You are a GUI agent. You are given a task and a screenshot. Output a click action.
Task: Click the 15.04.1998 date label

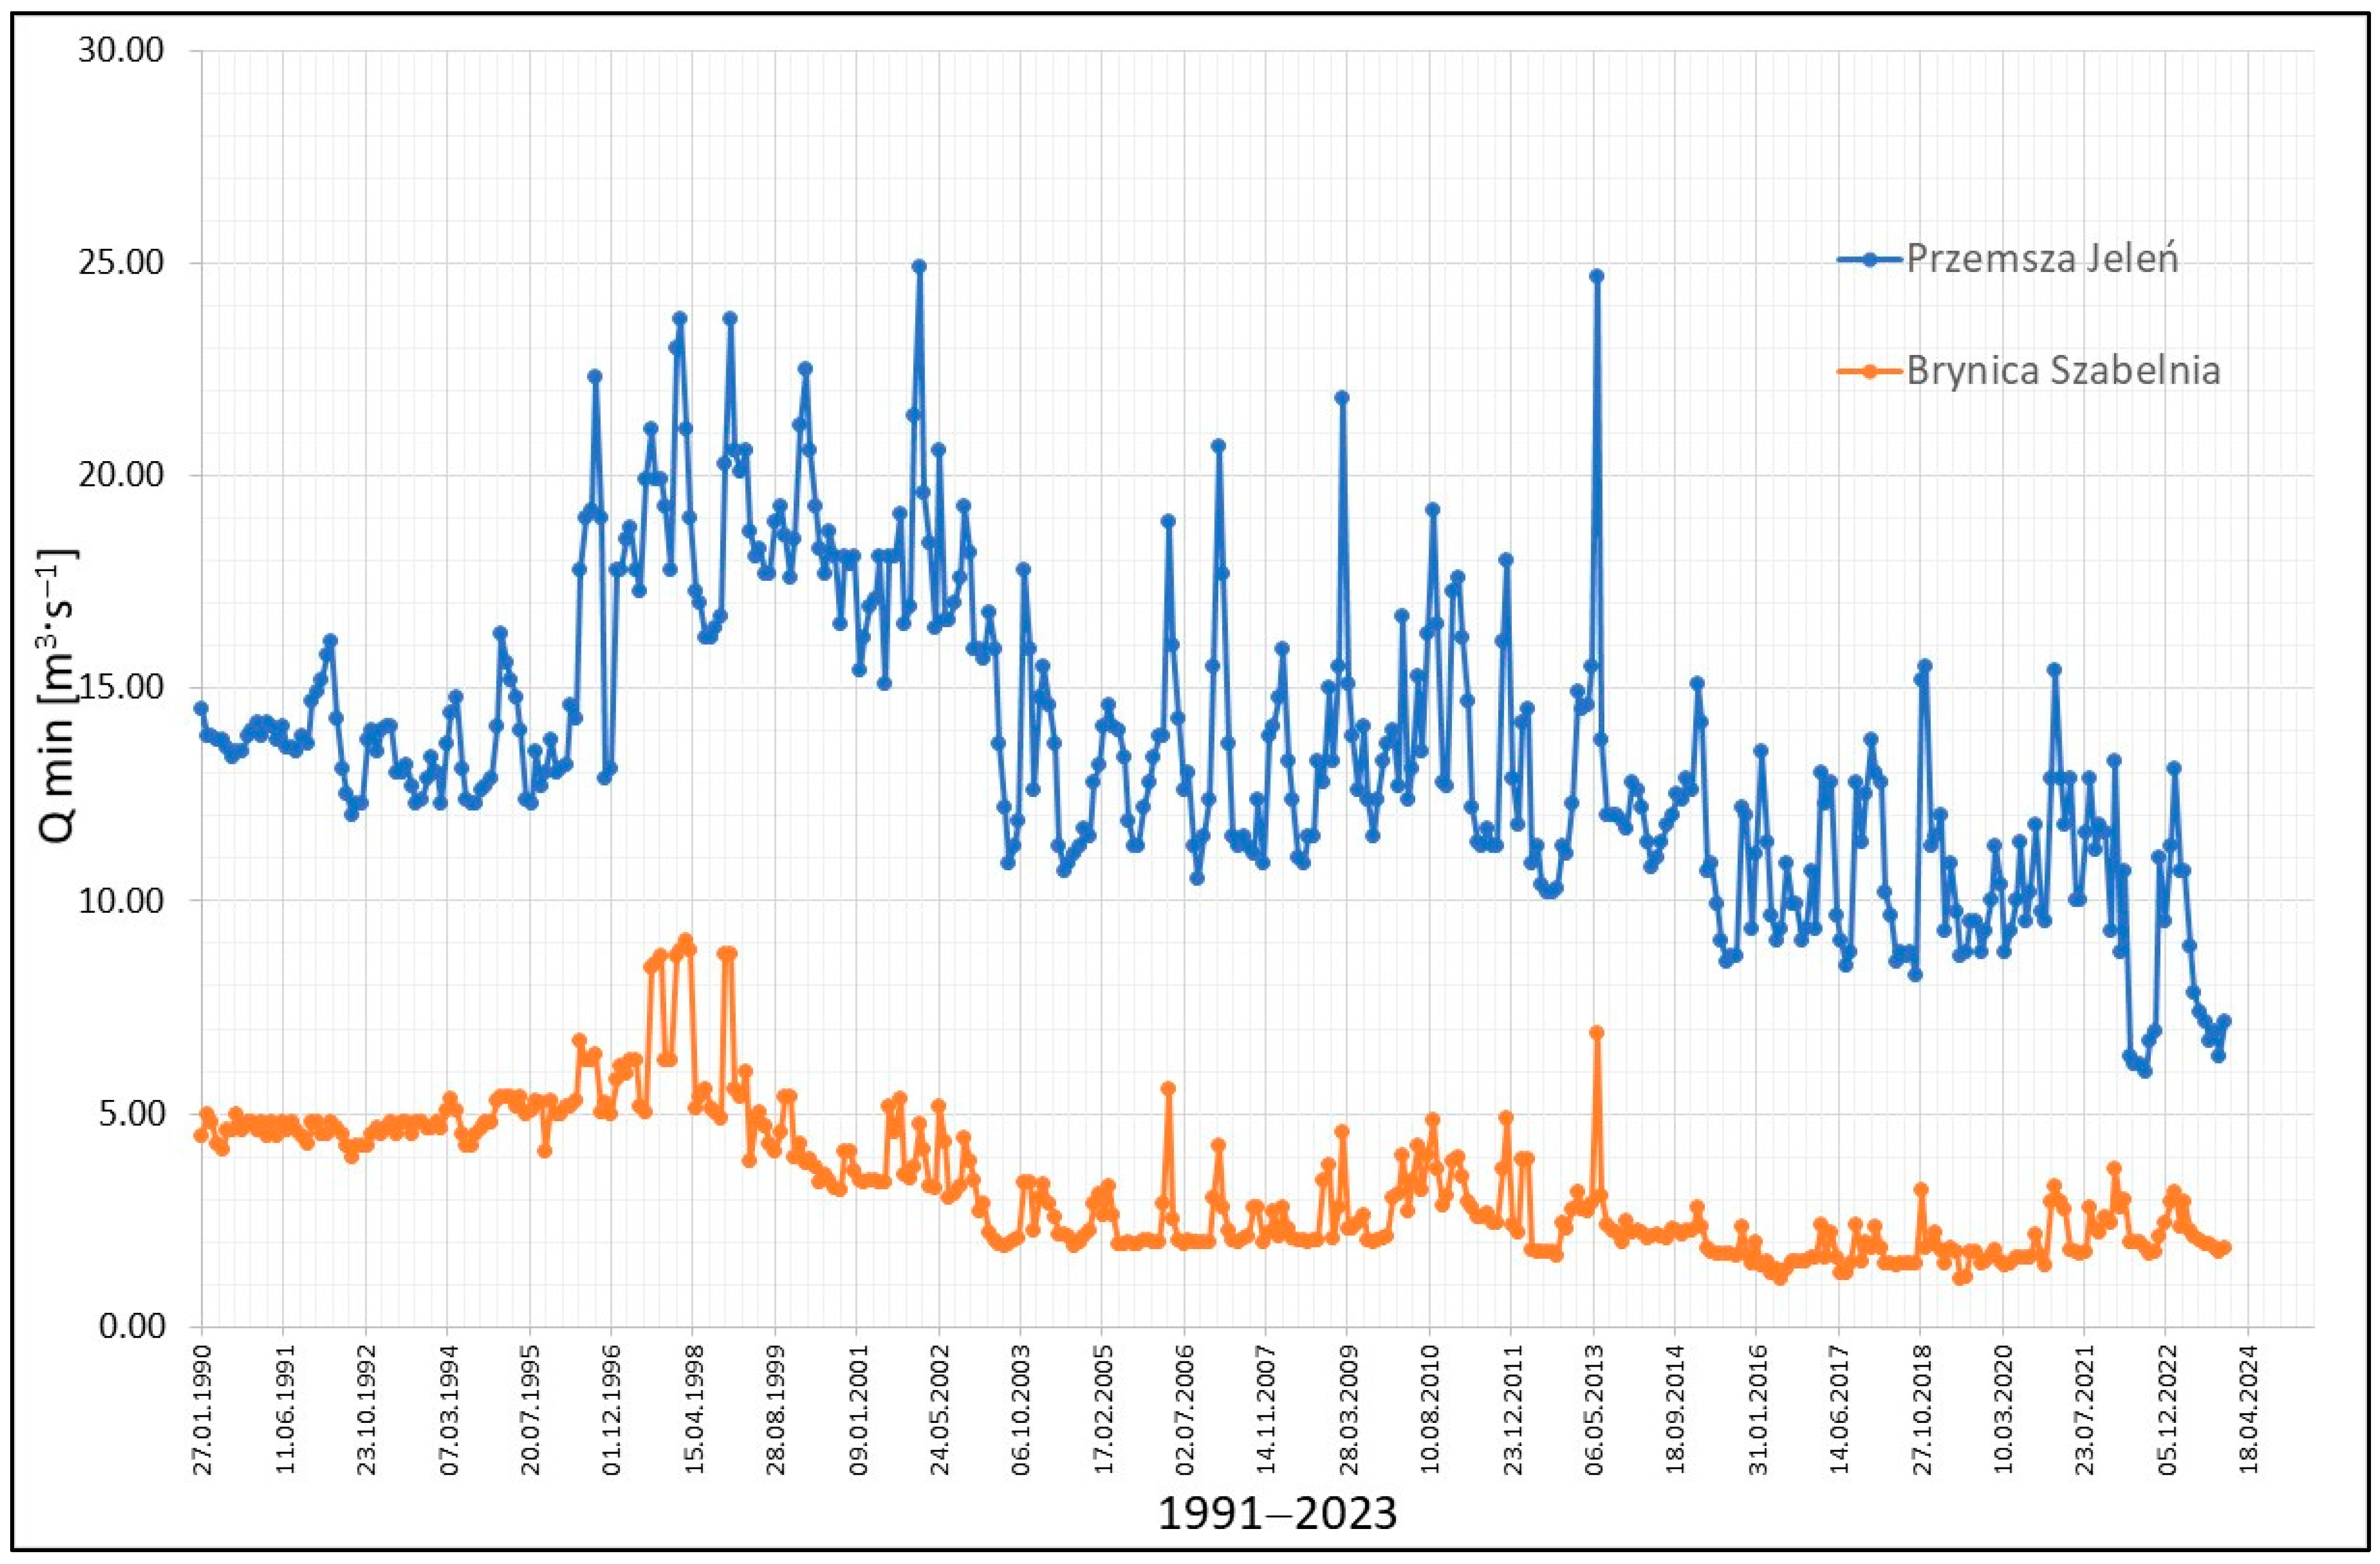click(x=693, y=1409)
